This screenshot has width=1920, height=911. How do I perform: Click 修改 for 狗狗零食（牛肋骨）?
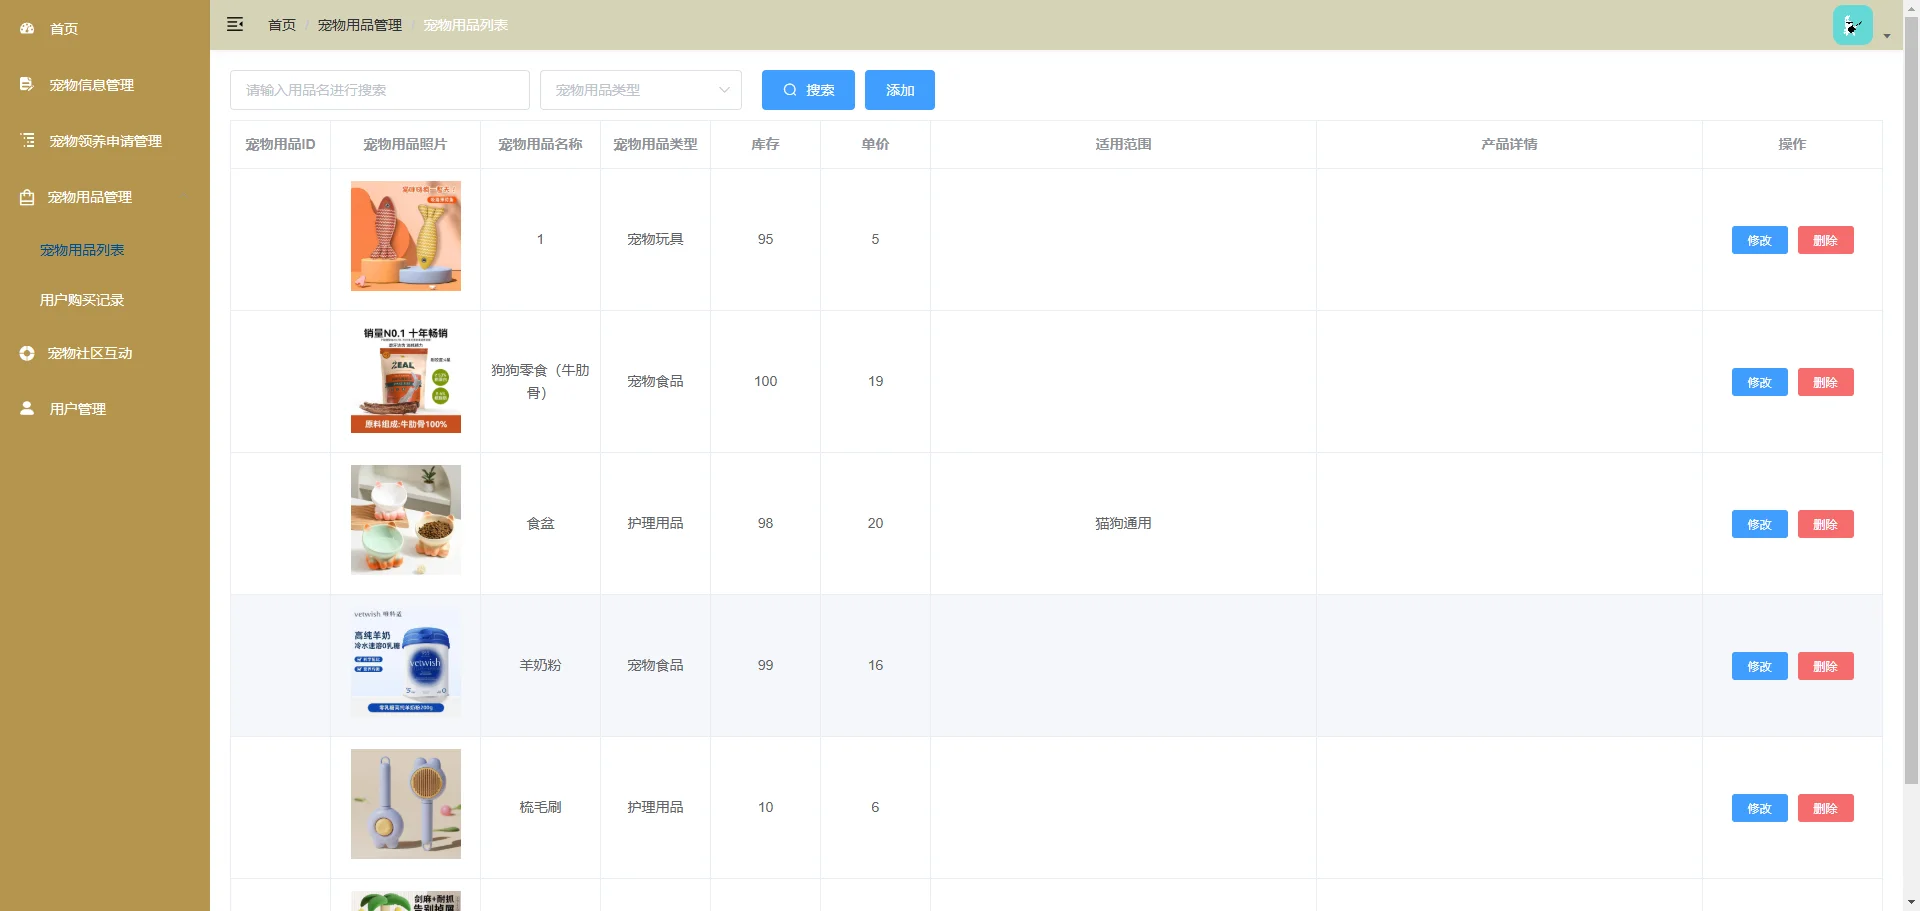click(1759, 382)
